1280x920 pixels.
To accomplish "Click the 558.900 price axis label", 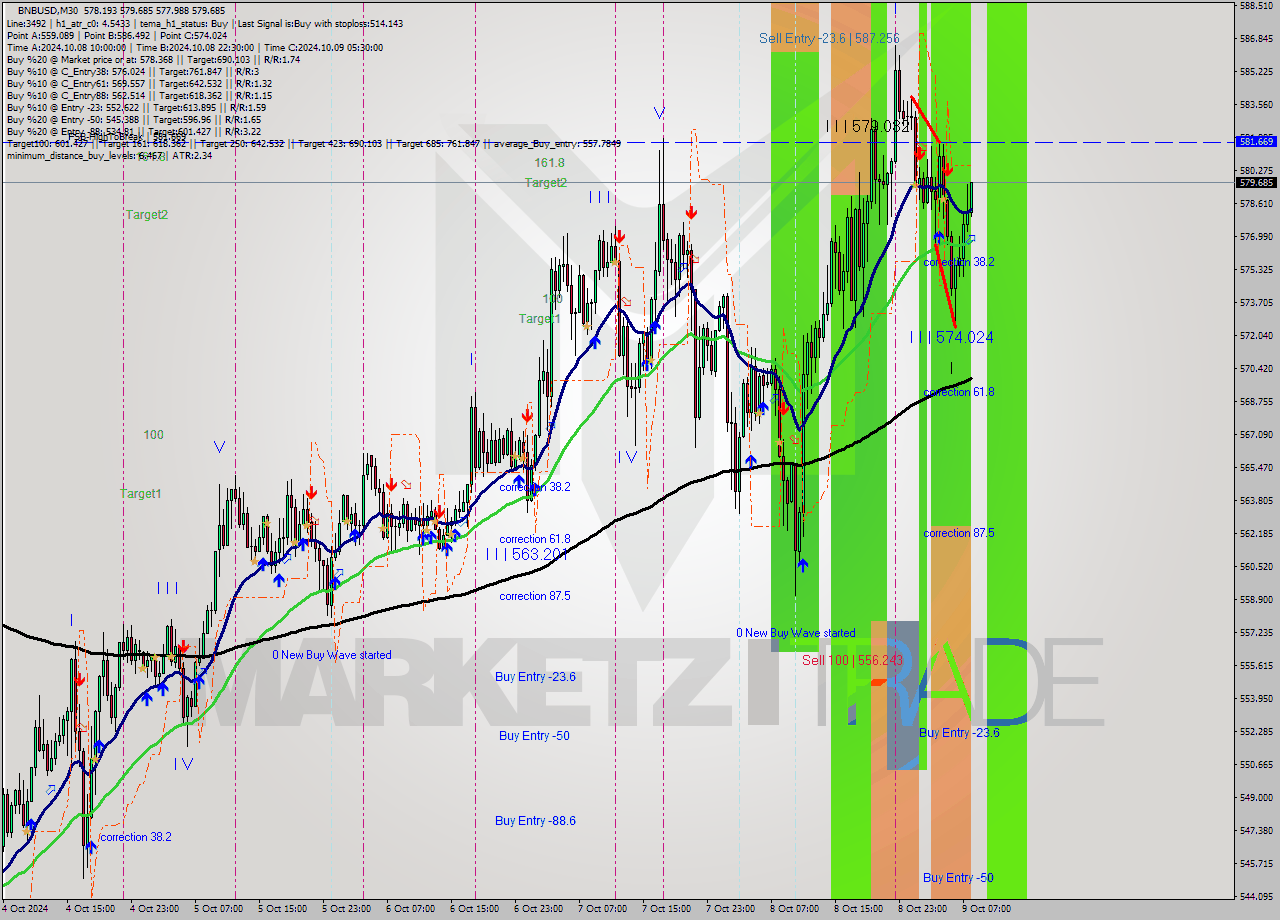I will 1257,599.
